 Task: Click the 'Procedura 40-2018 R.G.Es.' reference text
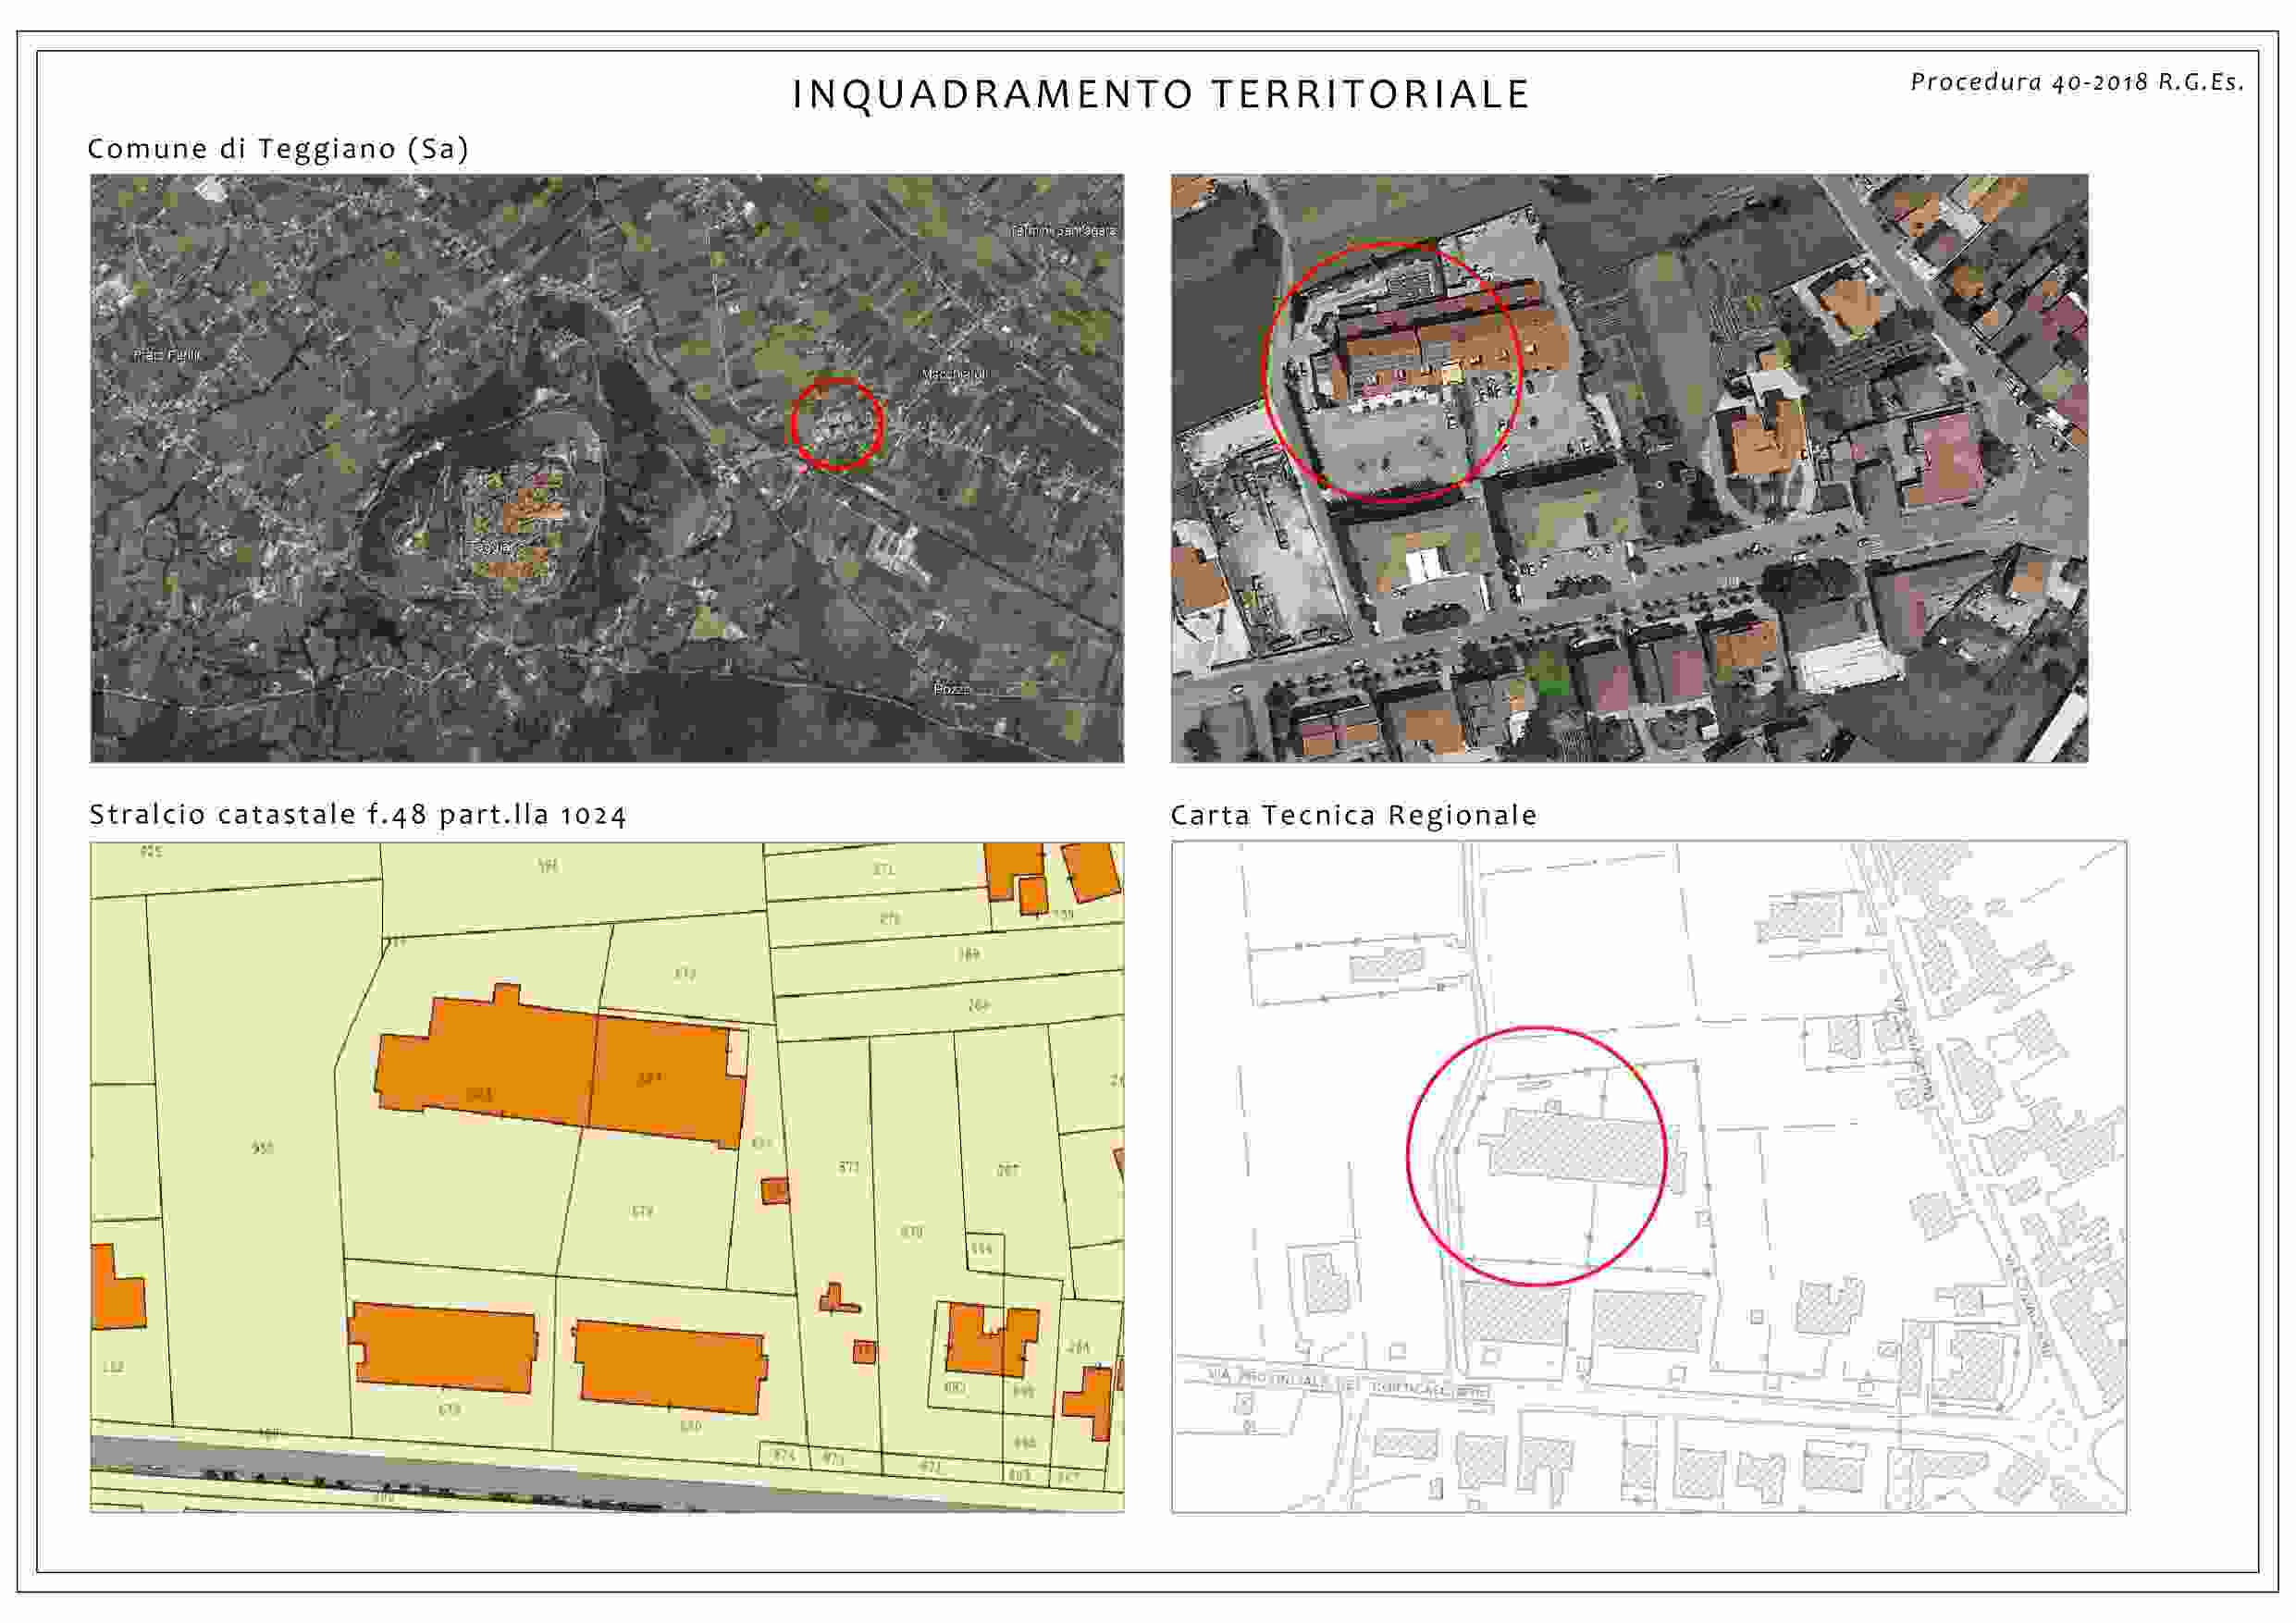pos(2077,83)
